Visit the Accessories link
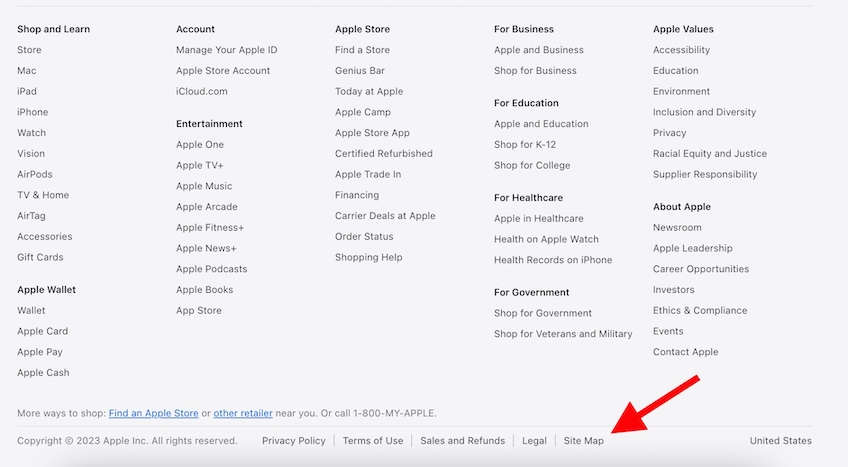Viewport: 848px width, 467px height. click(44, 237)
